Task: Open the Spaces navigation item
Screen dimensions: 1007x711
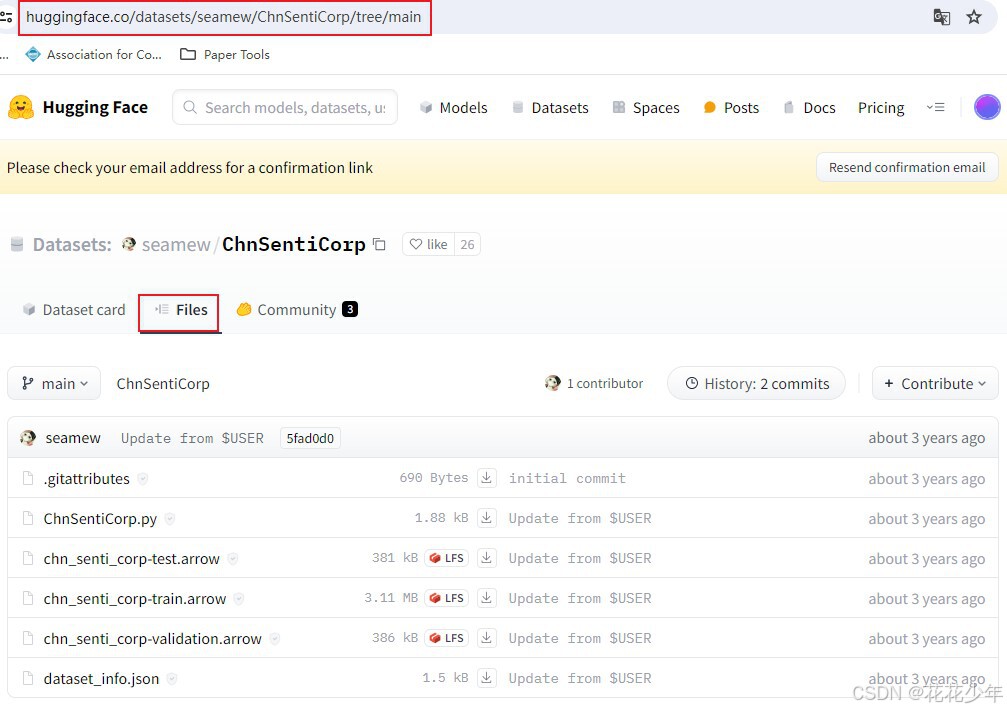Action: (646, 107)
